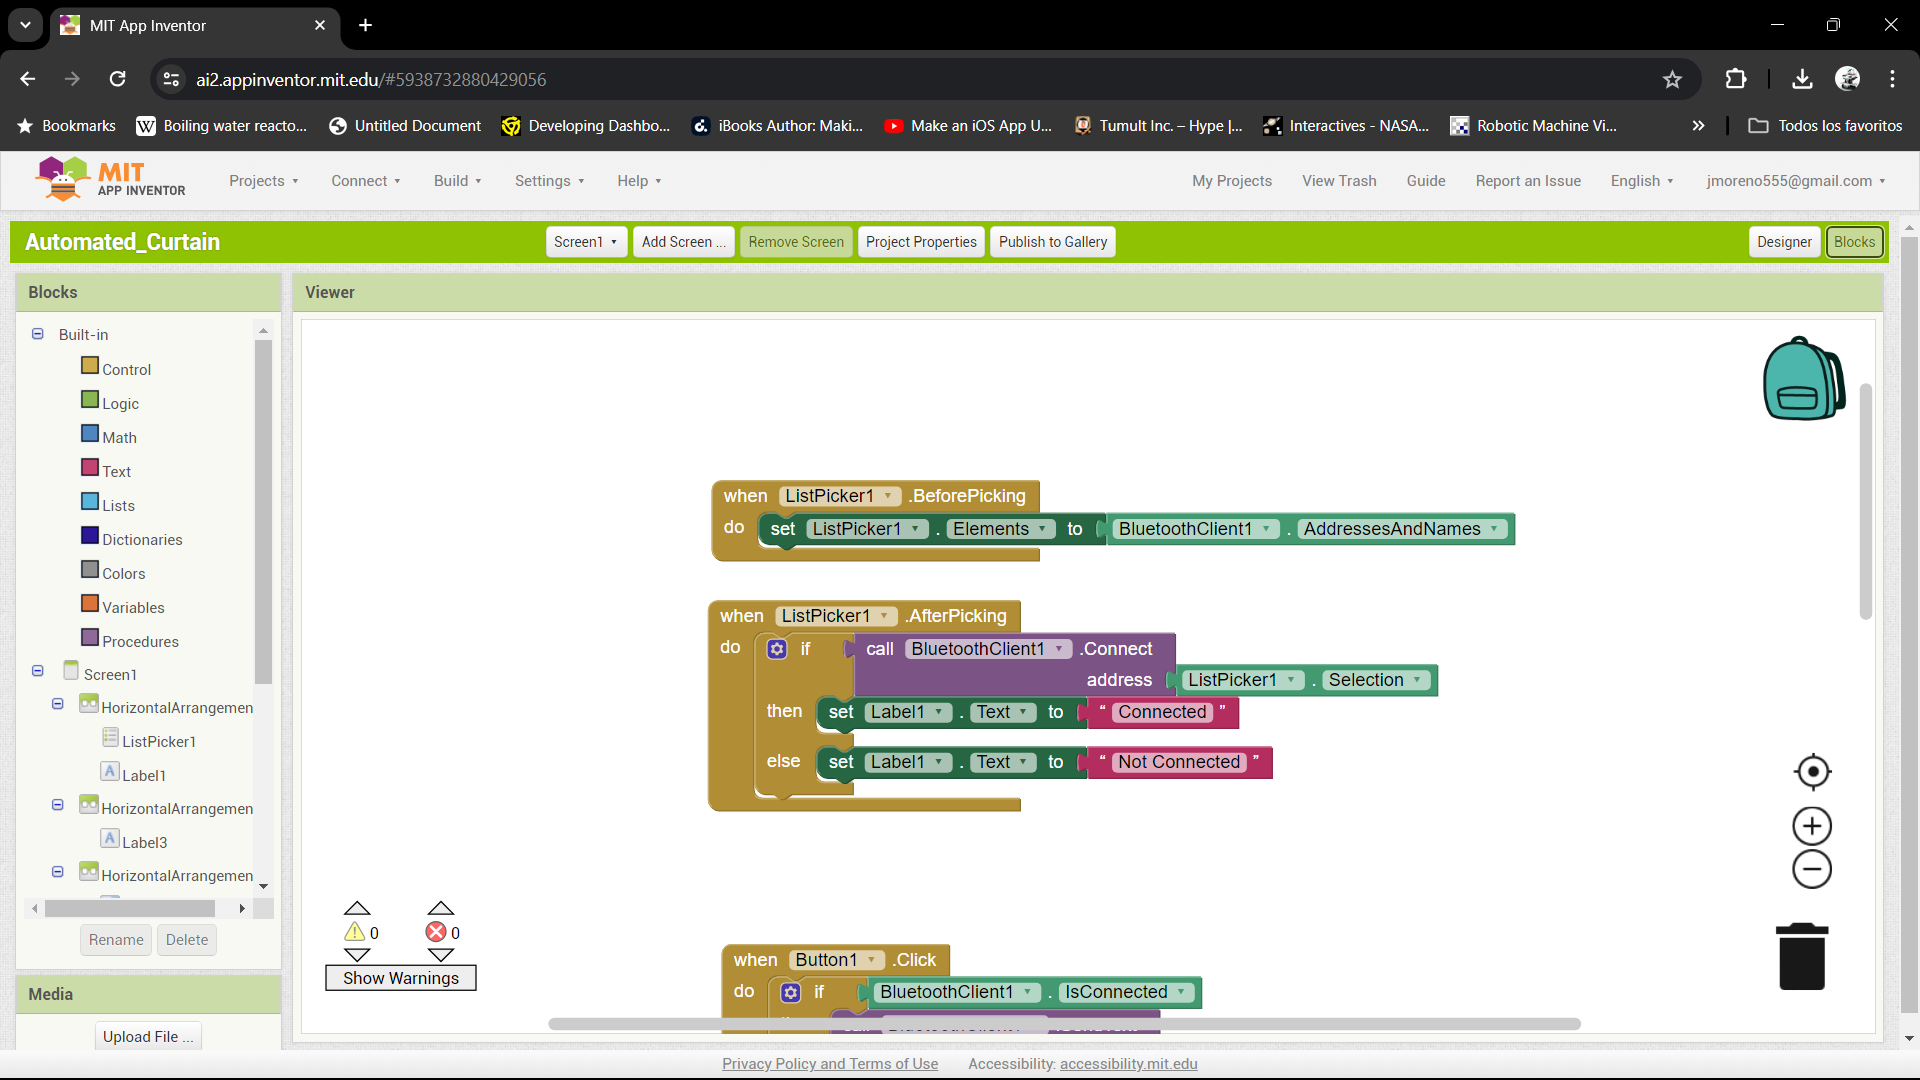
Task: Open the Privacy Policy and Terms link
Action: pyautogui.click(x=830, y=1064)
